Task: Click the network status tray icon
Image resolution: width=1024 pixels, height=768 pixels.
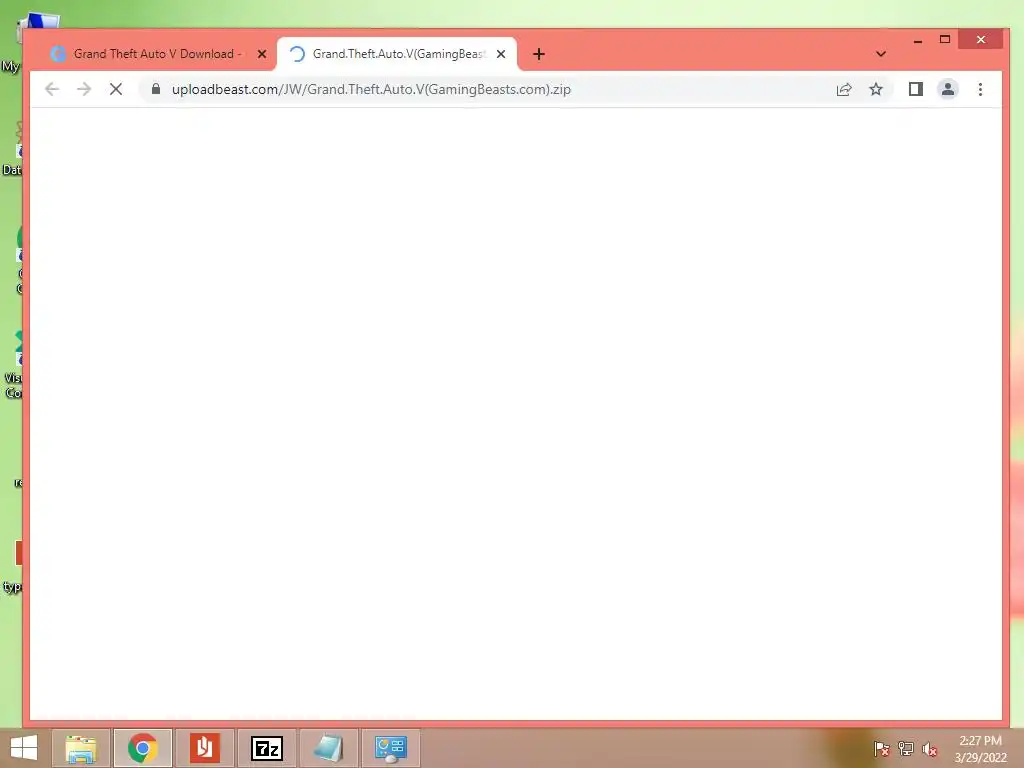Action: (x=906, y=749)
